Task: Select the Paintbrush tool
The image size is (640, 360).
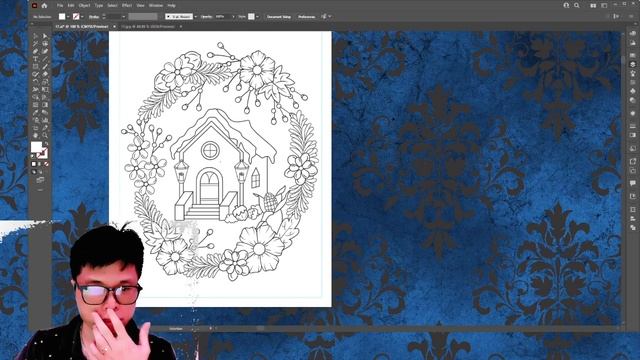Action: click(x=45, y=67)
